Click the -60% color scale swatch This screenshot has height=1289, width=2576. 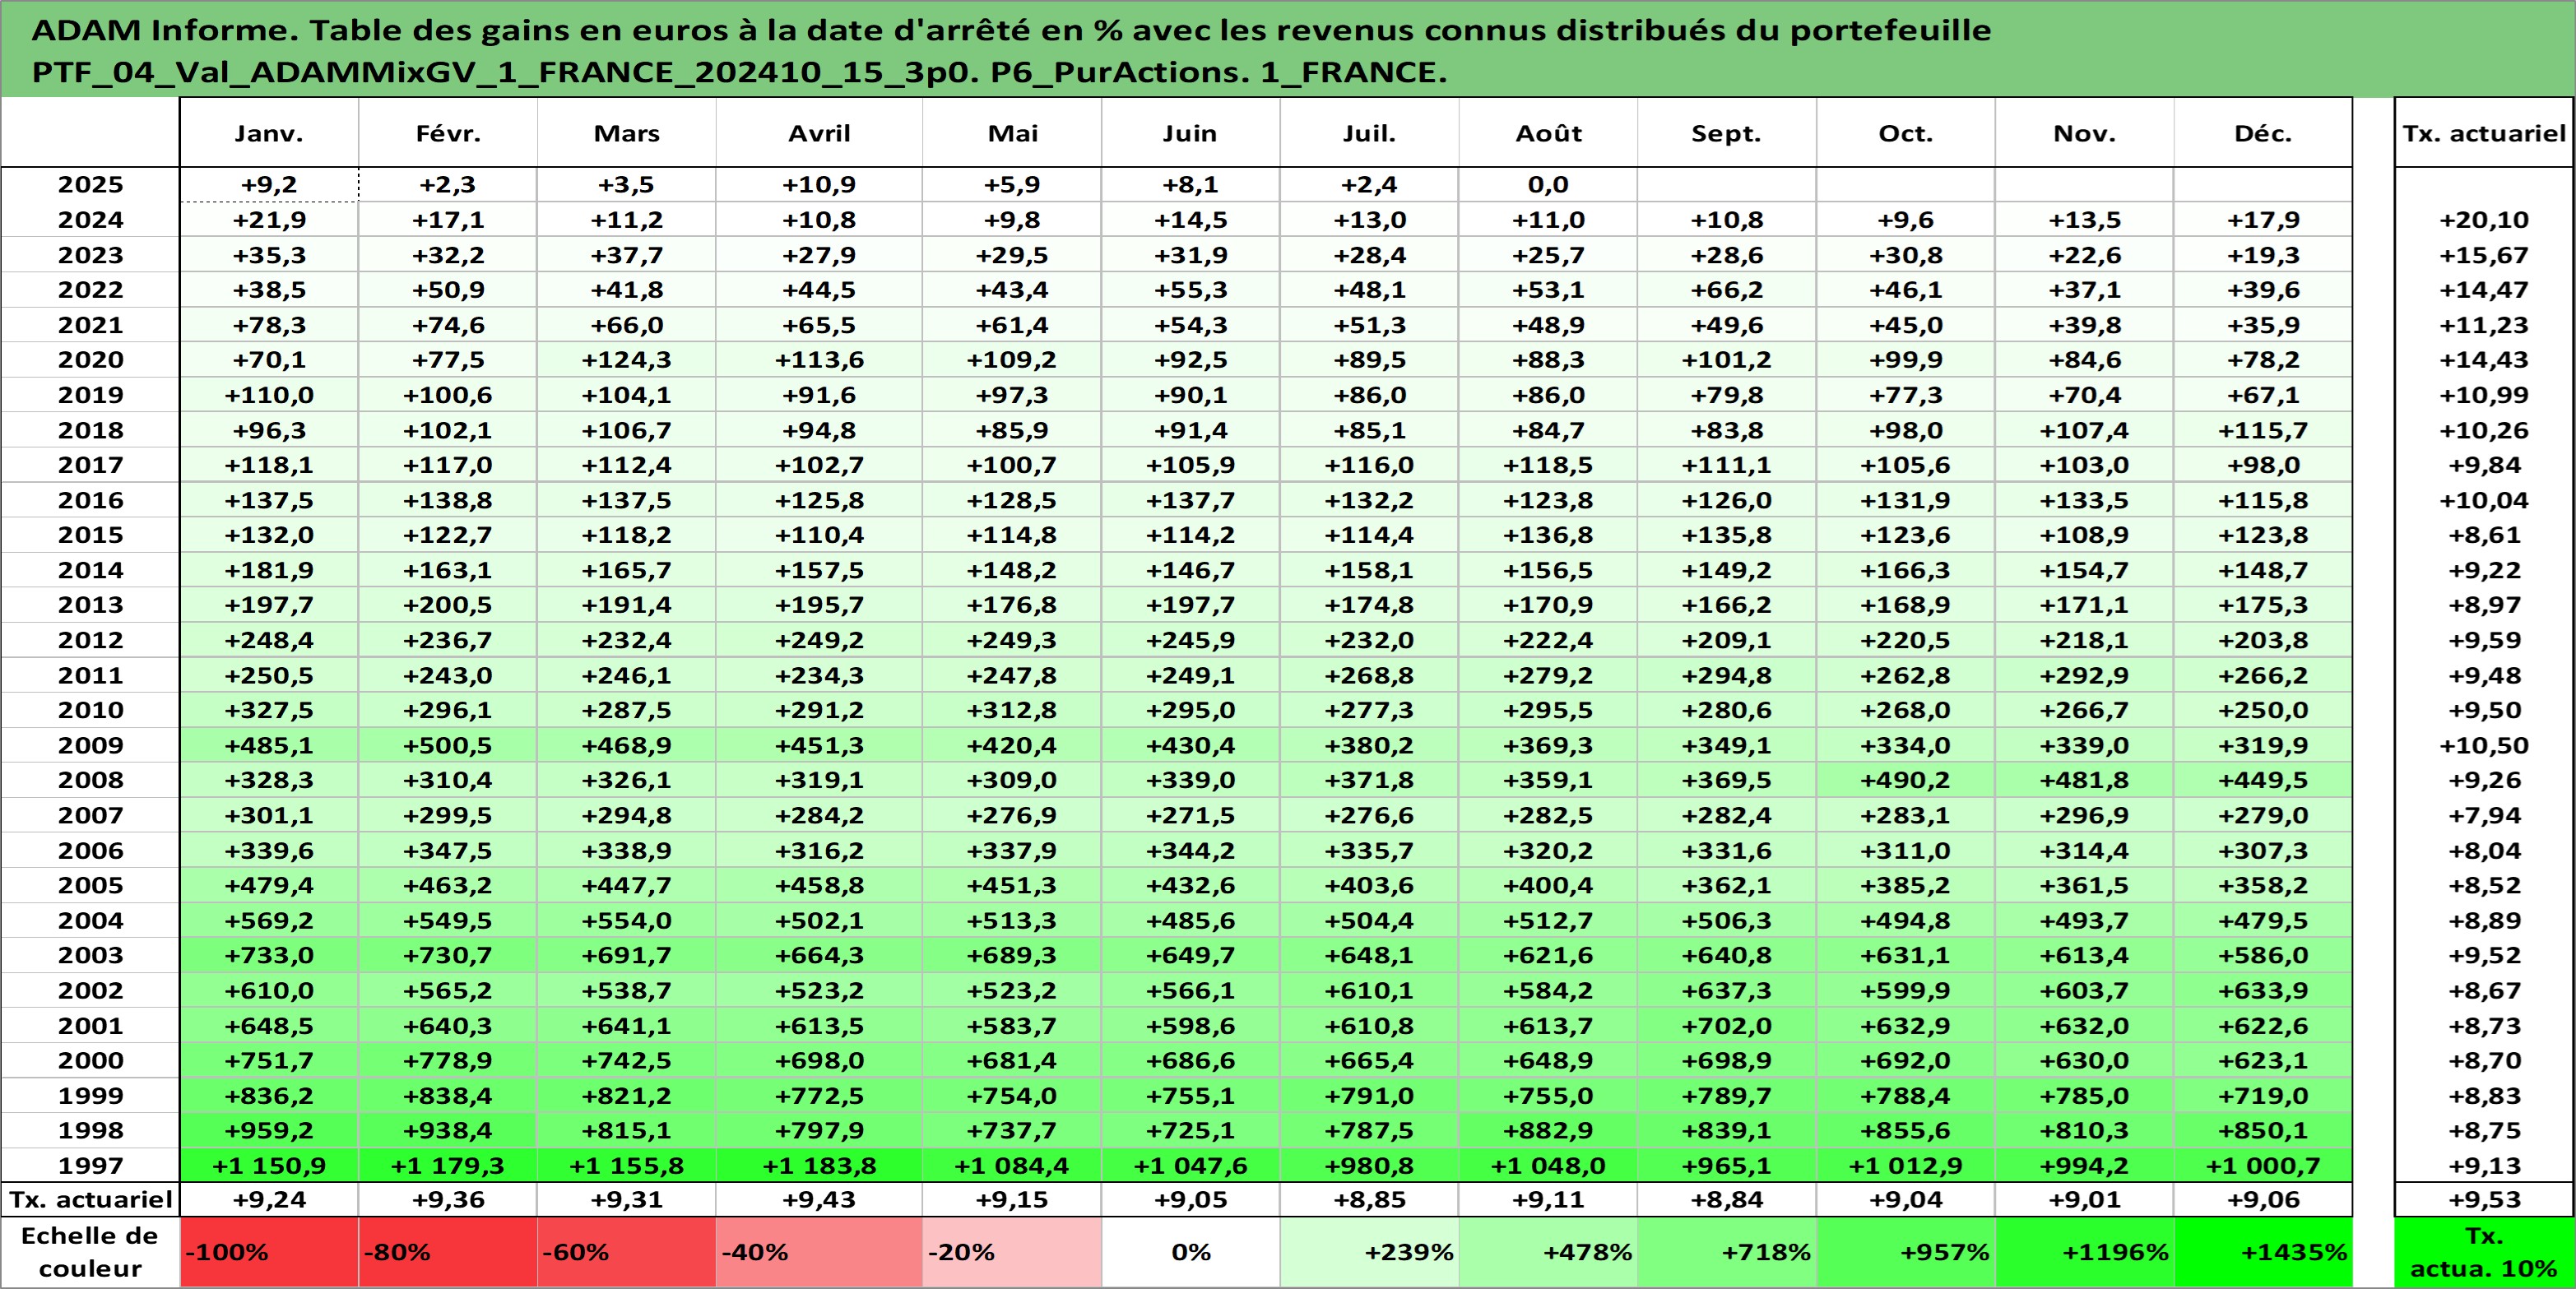coord(627,1252)
